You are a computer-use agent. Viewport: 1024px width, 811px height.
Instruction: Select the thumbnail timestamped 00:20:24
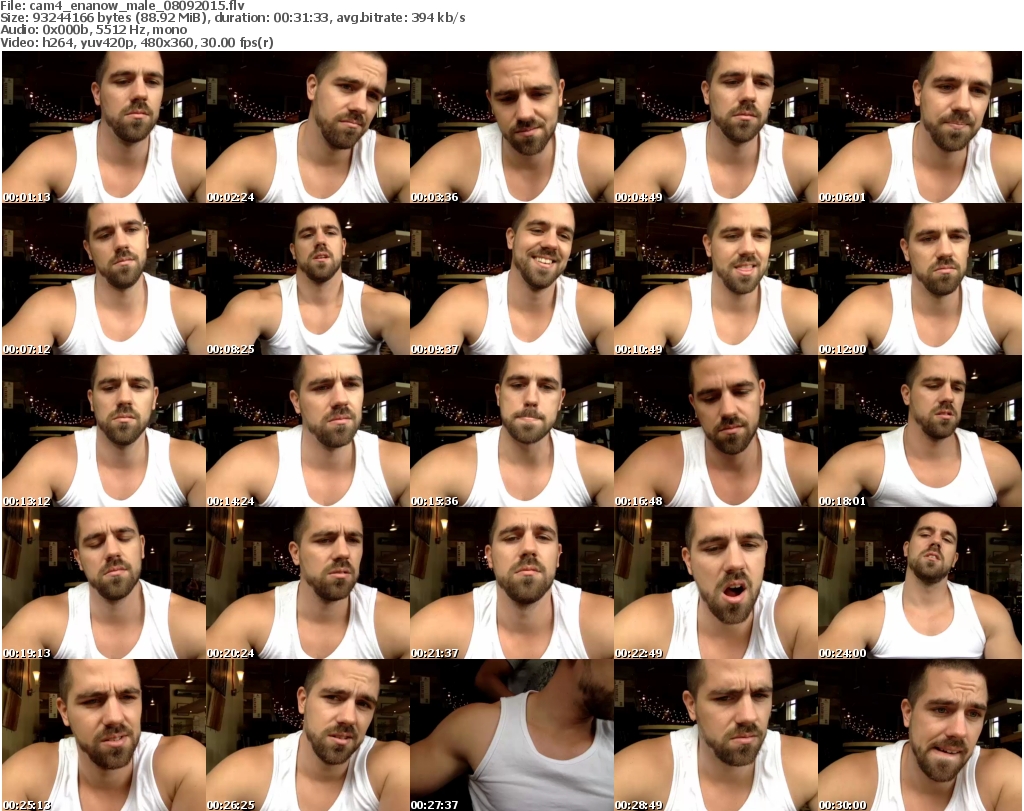(x=308, y=583)
